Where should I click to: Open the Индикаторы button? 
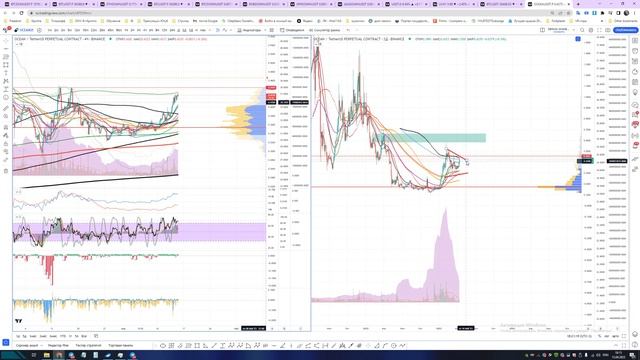pyautogui.click(x=249, y=30)
